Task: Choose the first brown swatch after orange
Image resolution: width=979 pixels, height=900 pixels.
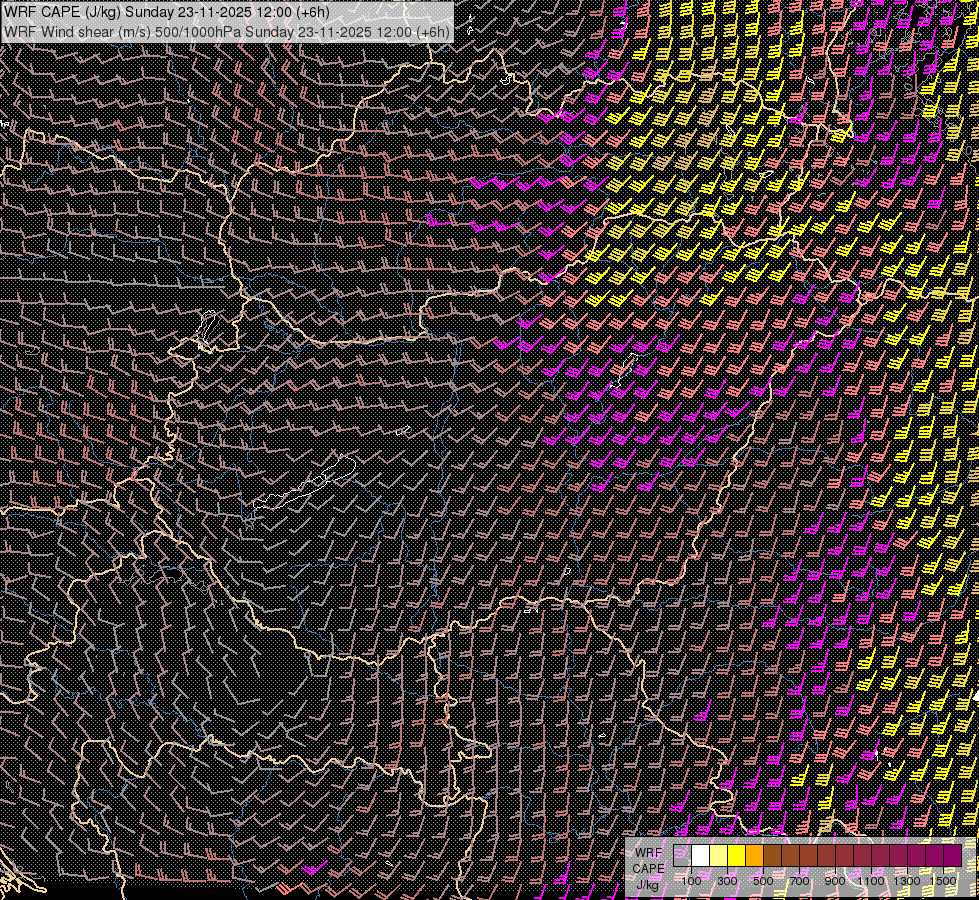Action: coord(773,856)
